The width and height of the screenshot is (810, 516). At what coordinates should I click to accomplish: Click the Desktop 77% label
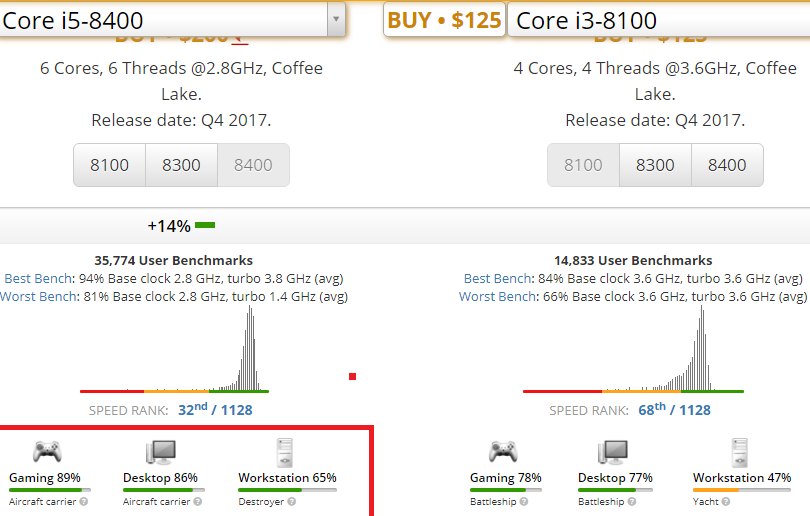615,478
